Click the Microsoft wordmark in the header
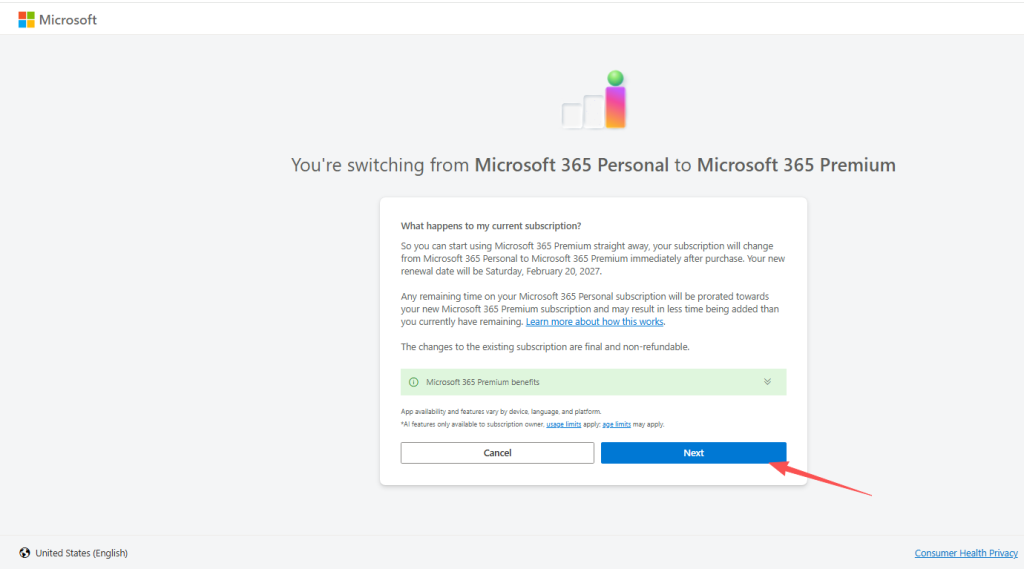This screenshot has width=1024, height=569. coord(68,20)
